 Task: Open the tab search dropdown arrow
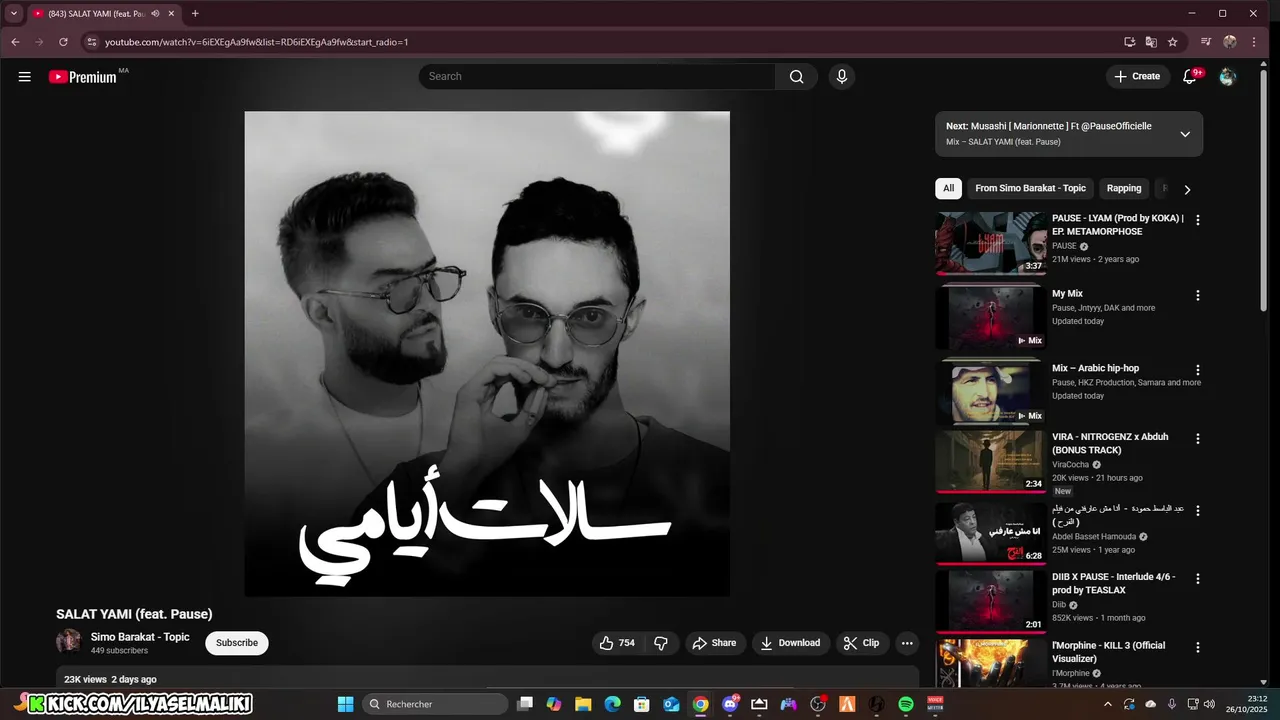[x=14, y=14]
